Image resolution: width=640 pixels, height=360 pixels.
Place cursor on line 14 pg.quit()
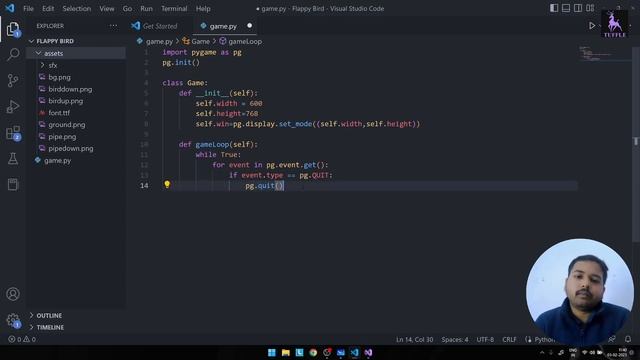point(264,186)
